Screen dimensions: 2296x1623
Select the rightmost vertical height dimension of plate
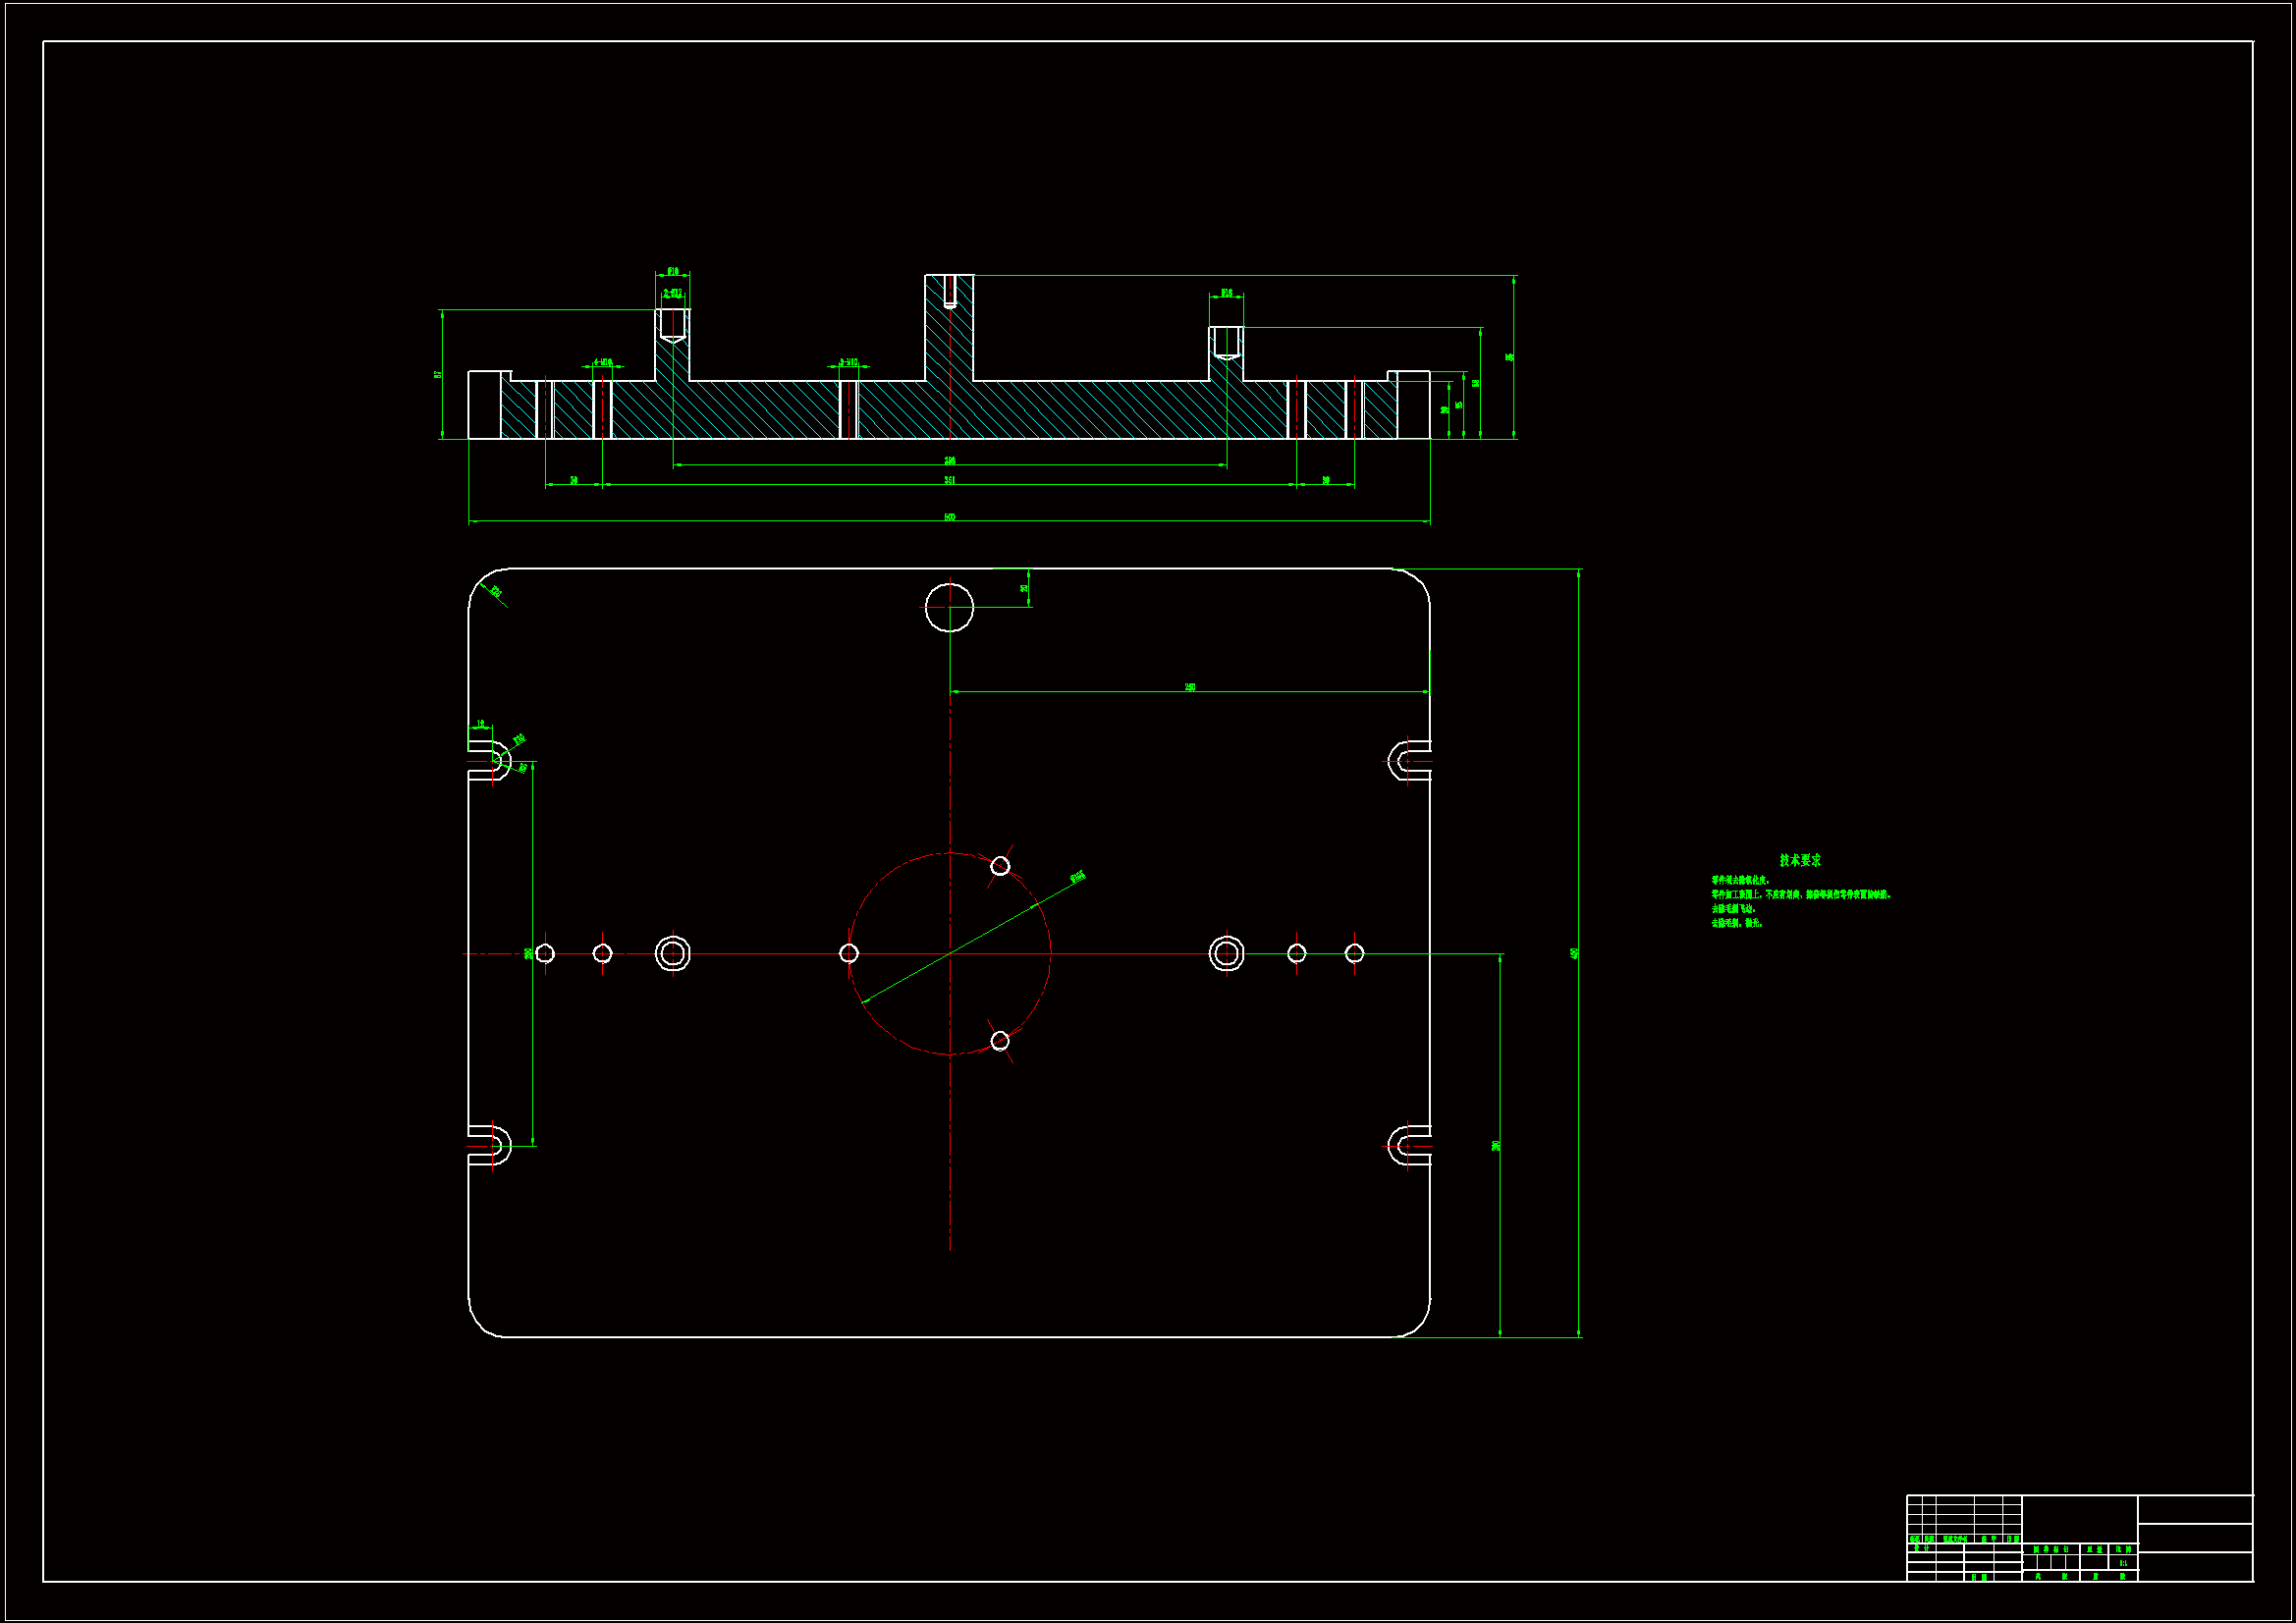pos(1574,953)
